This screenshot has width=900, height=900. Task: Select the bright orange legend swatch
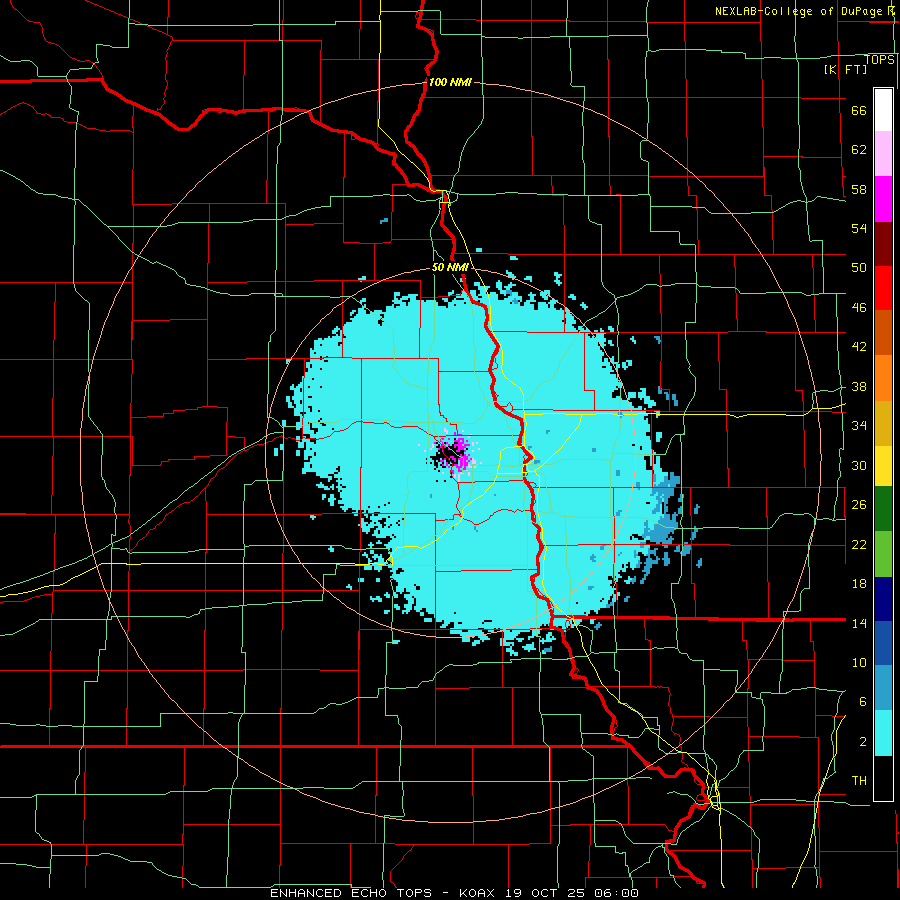tap(883, 378)
